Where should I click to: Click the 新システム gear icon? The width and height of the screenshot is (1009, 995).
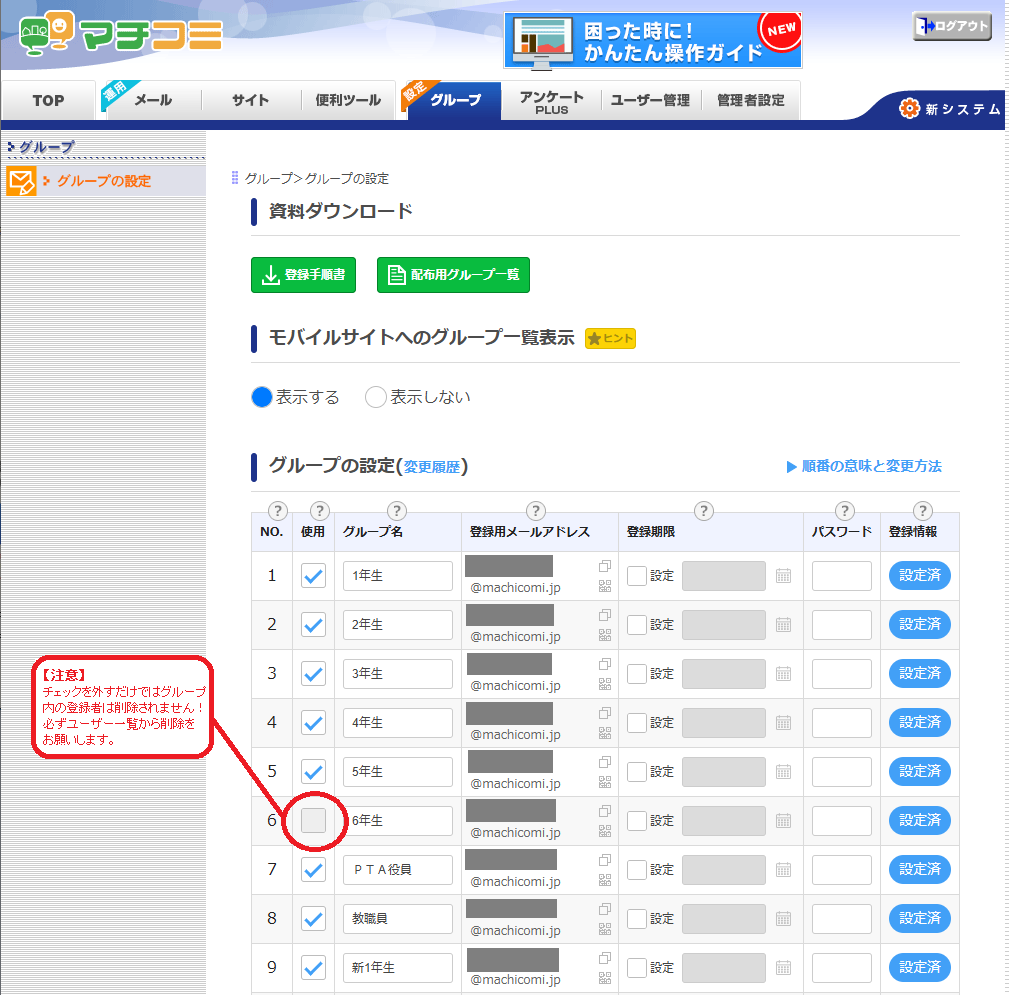click(909, 108)
